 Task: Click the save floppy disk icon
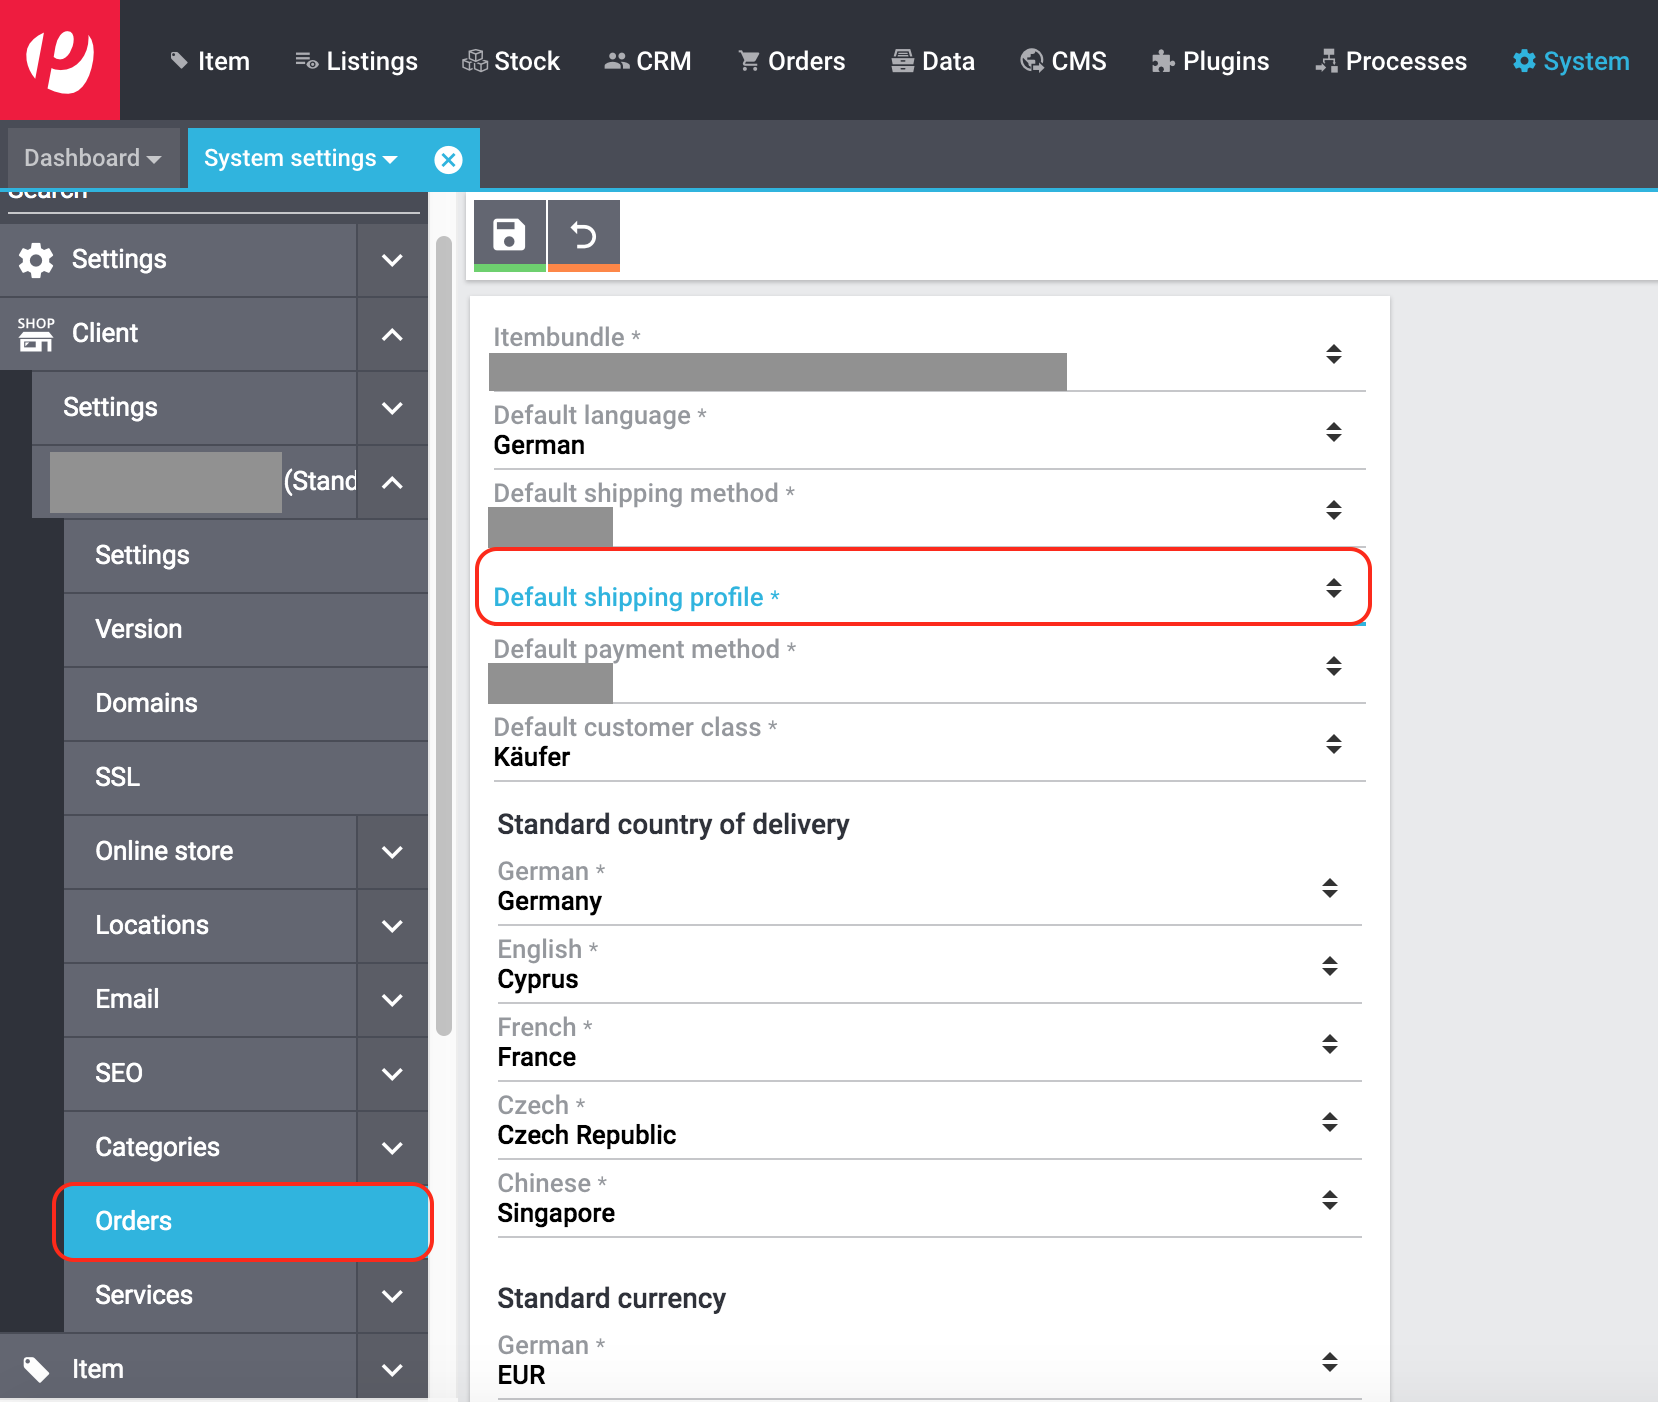coord(510,236)
